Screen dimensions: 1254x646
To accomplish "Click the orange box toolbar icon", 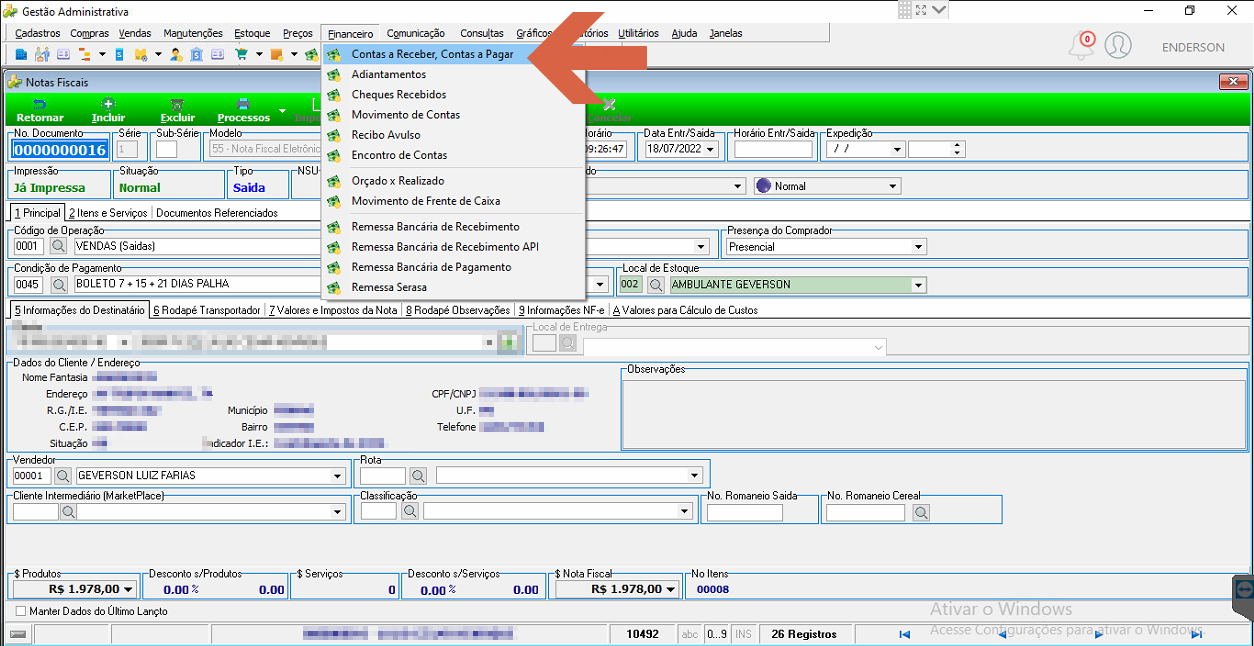I will (276, 54).
